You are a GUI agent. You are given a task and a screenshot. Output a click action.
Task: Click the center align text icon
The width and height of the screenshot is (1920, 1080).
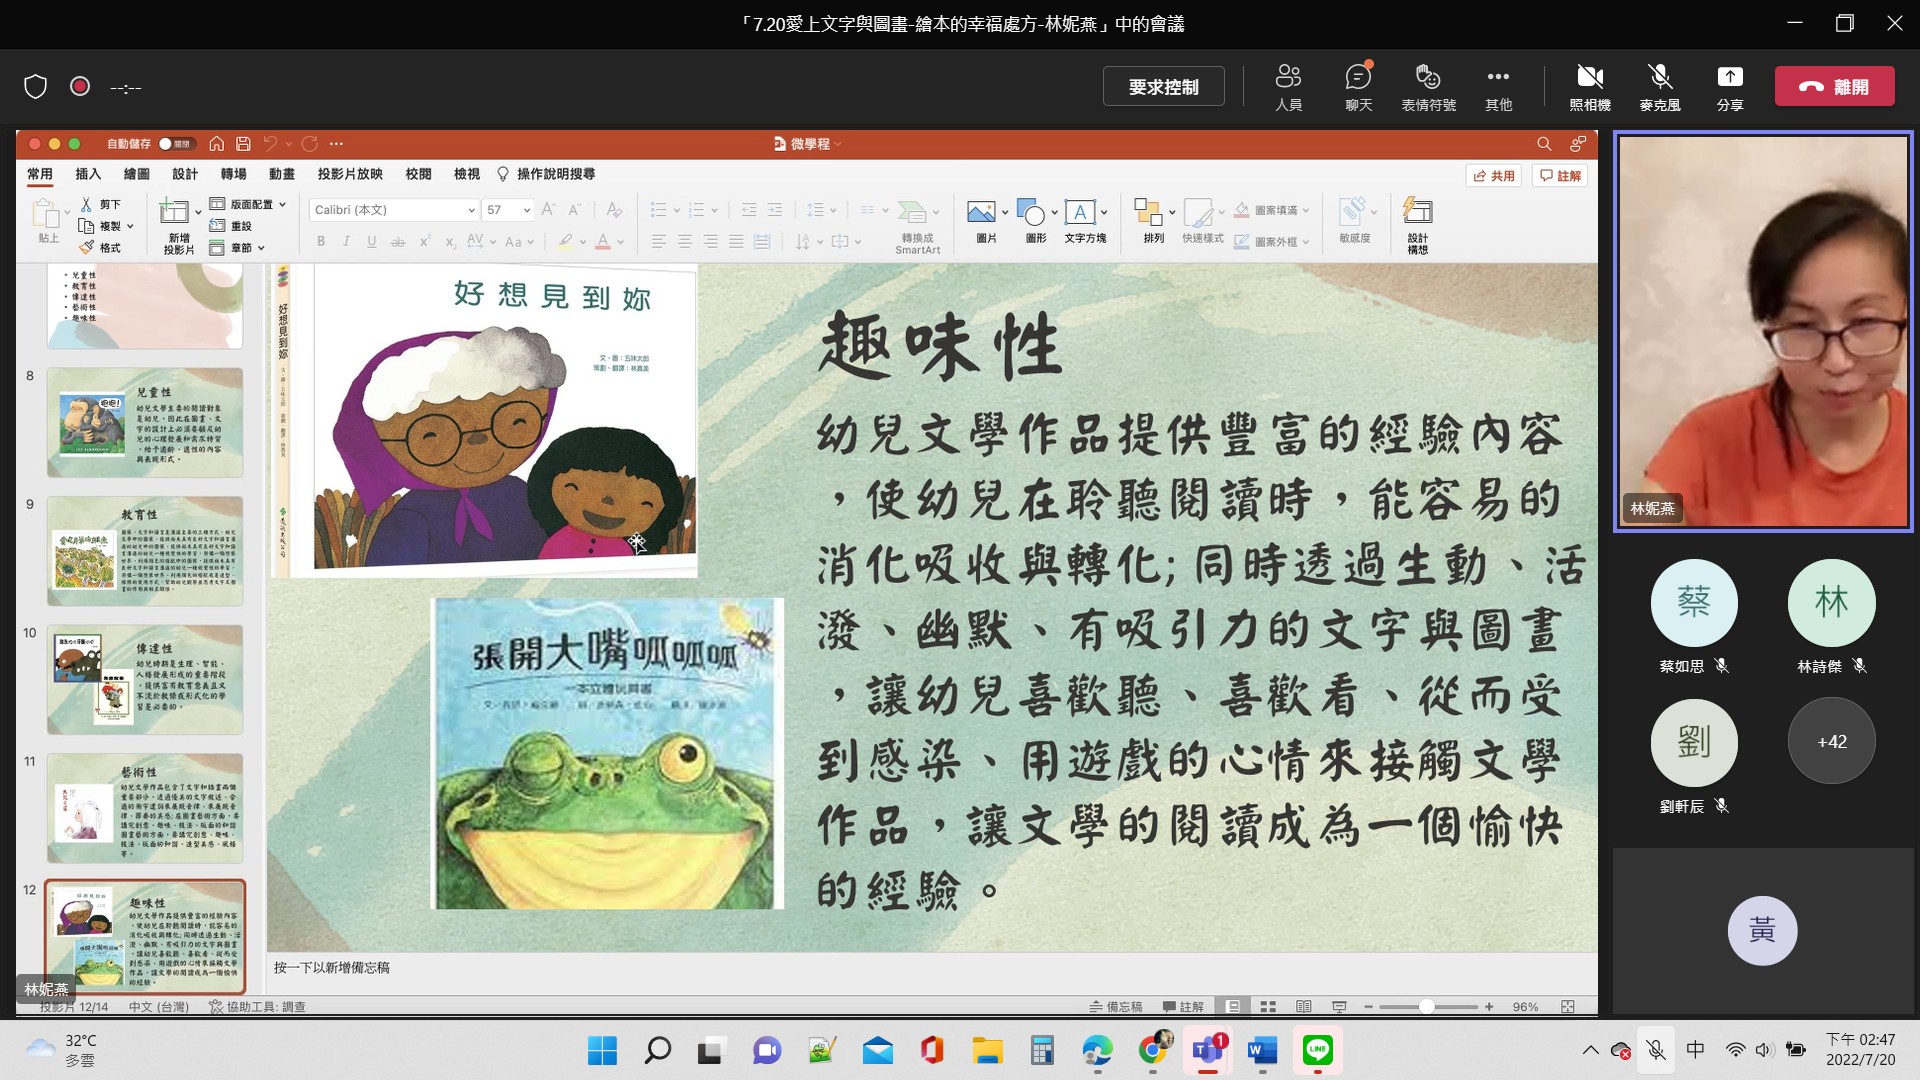click(685, 241)
